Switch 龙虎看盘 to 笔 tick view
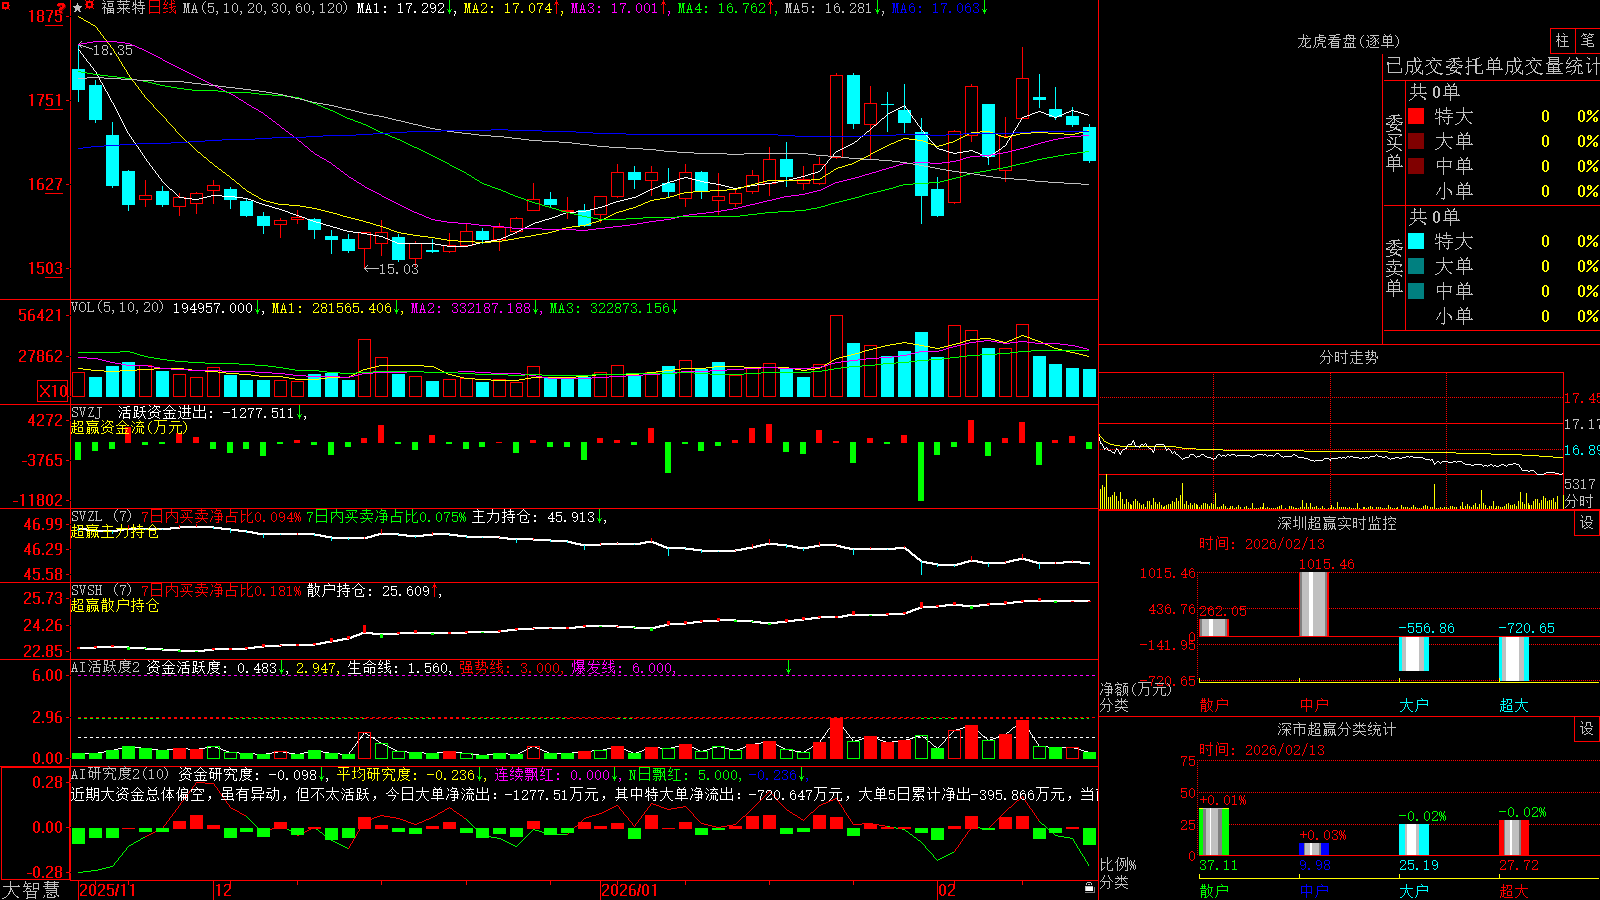 (1587, 40)
